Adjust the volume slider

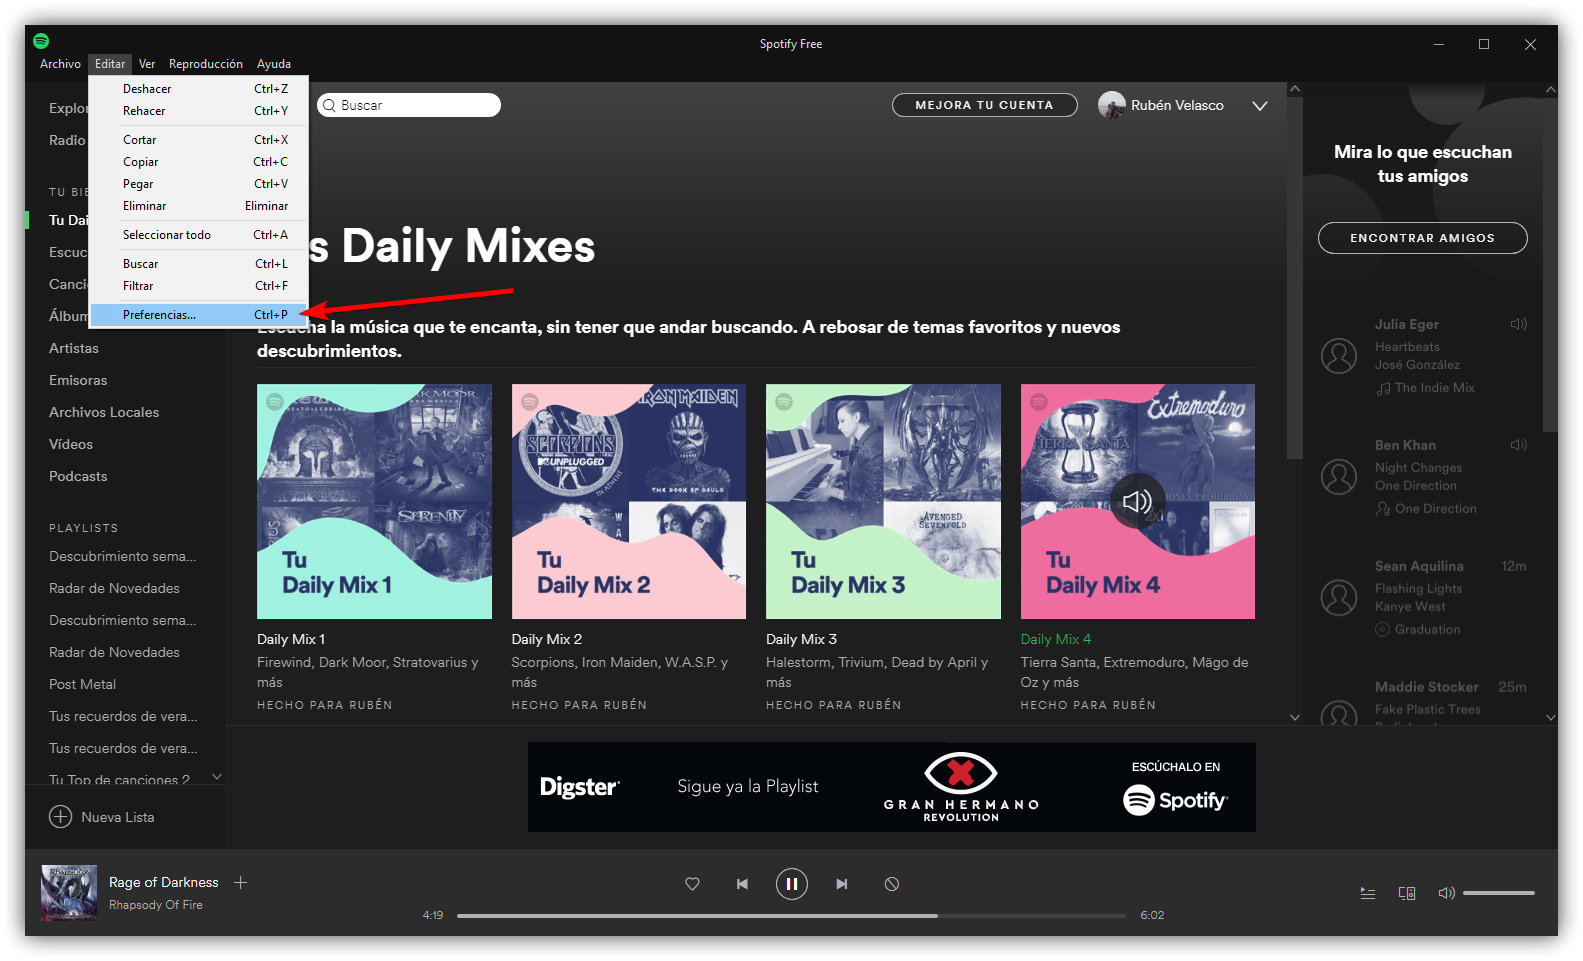pos(1498,893)
